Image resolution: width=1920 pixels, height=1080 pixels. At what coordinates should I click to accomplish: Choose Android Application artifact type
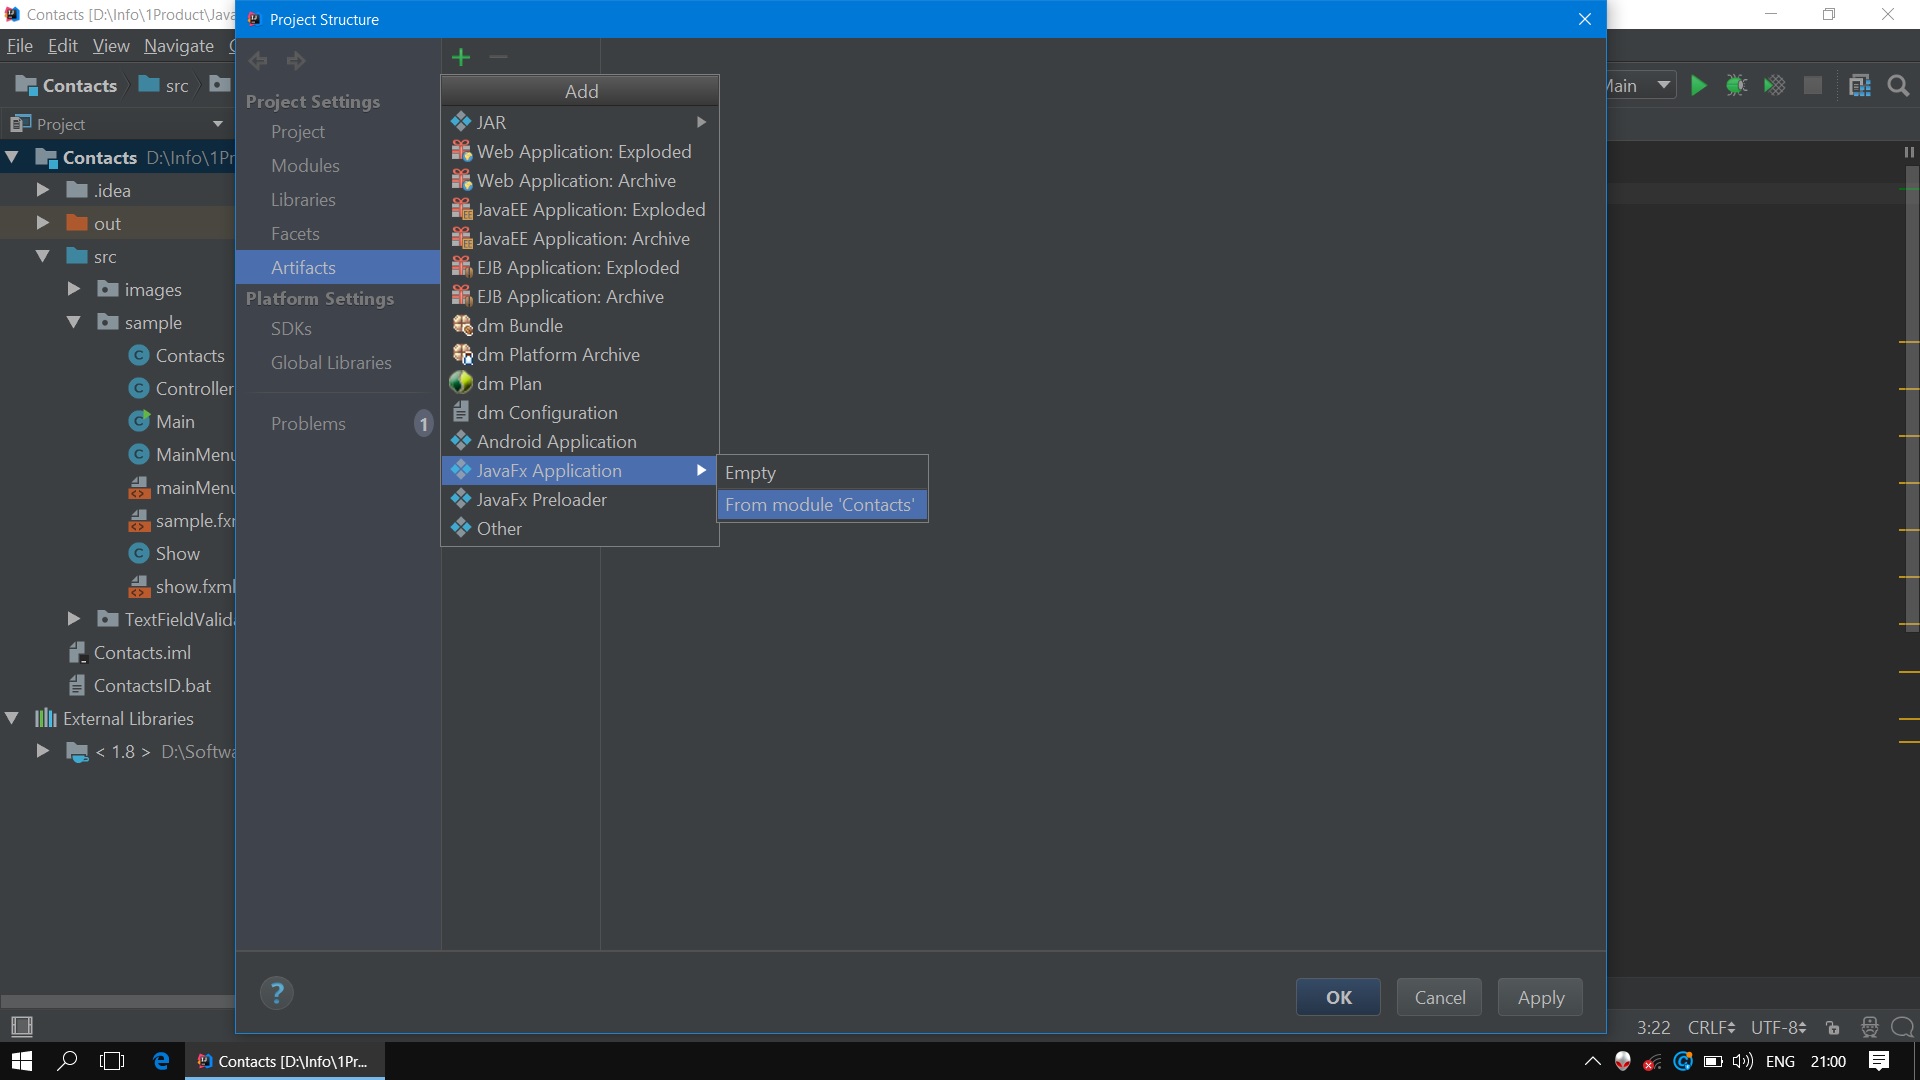pyautogui.click(x=580, y=441)
